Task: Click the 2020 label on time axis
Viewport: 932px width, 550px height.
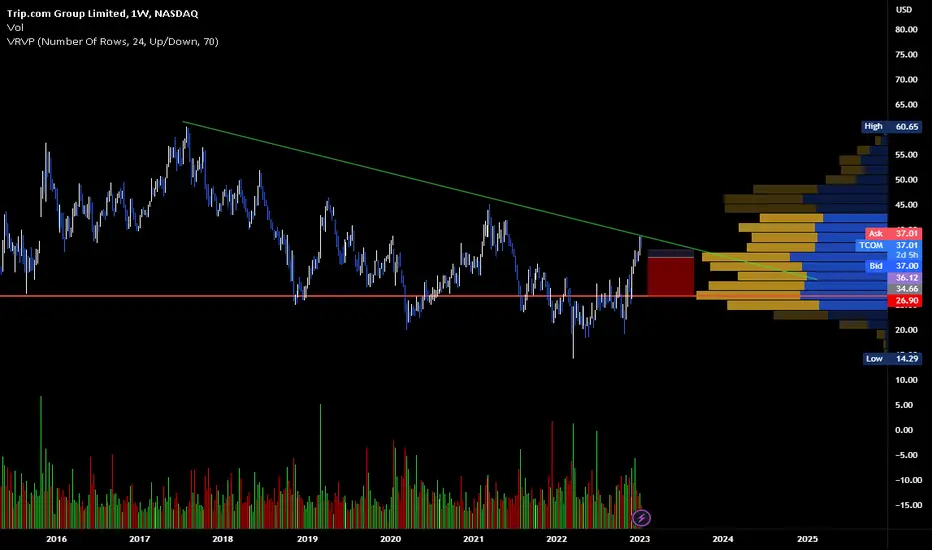Action: (x=391, y=539)
